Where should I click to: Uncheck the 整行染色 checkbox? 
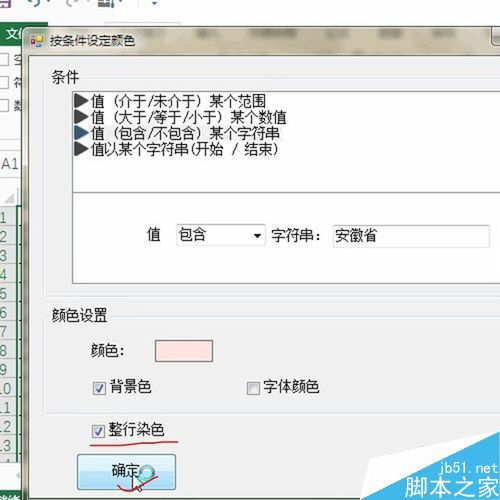pyautogui.click(x=98, y=431)
